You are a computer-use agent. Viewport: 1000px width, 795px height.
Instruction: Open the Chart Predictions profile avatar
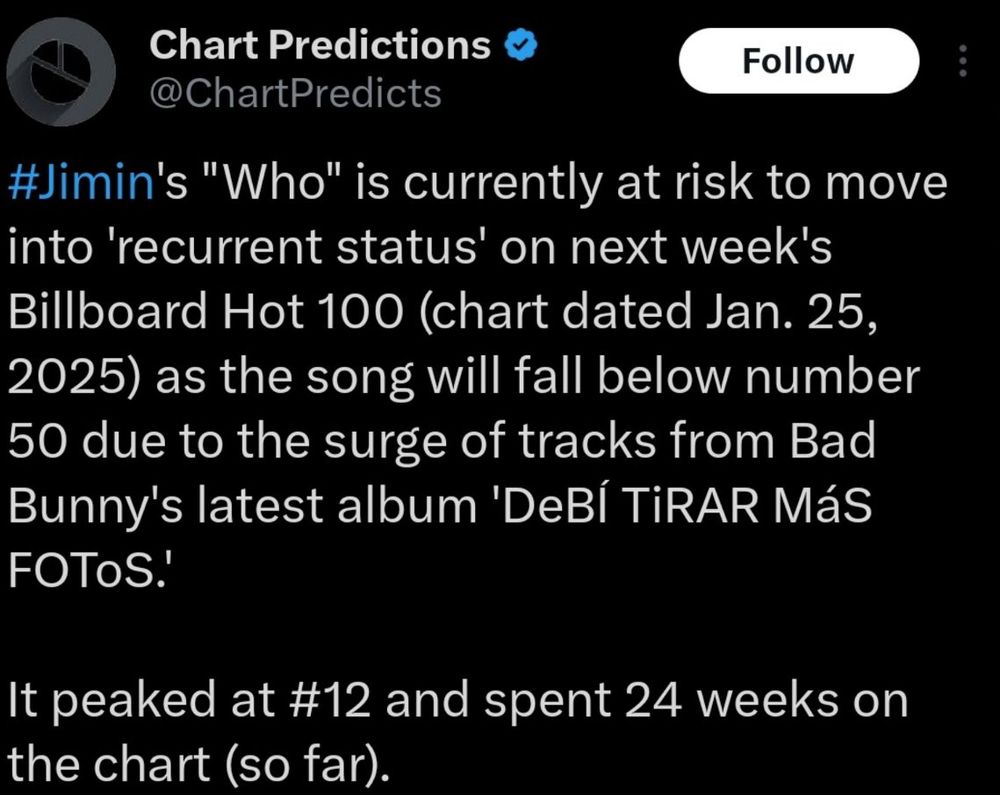(x=61, y=72)
